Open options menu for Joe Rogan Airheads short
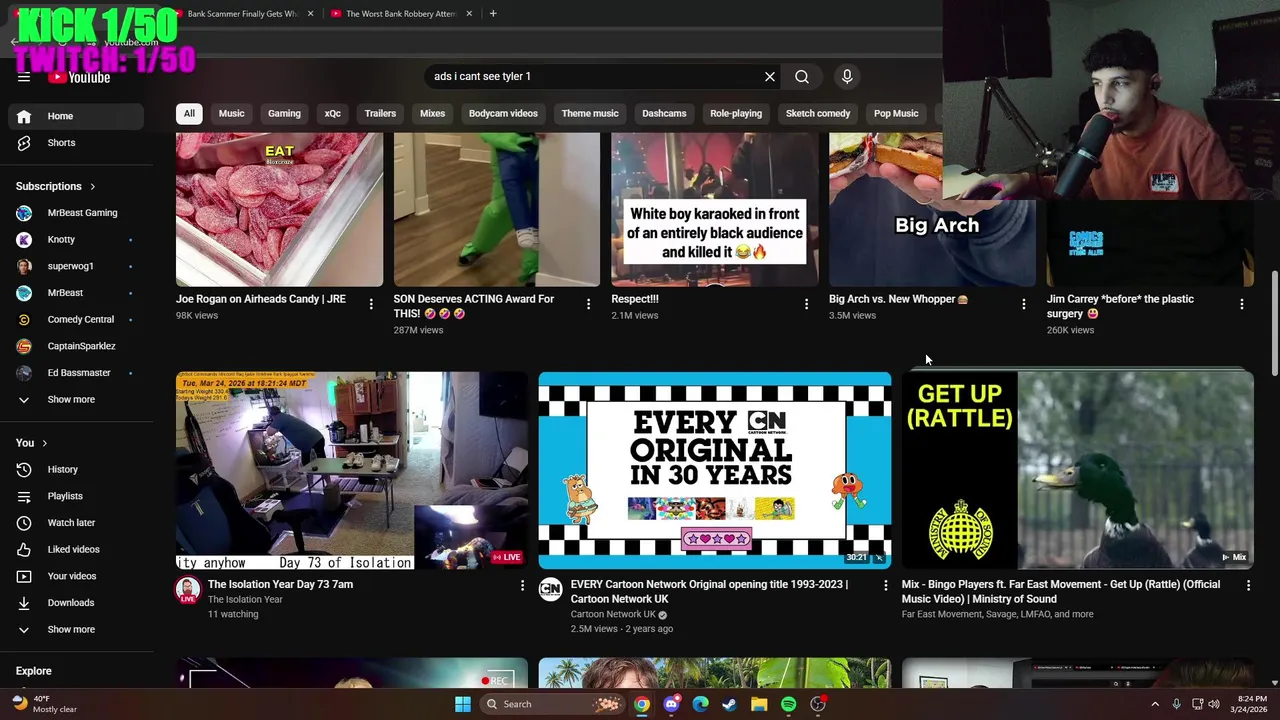The width and height of the screenshot is (1280, 720). [x=371, y=304]
